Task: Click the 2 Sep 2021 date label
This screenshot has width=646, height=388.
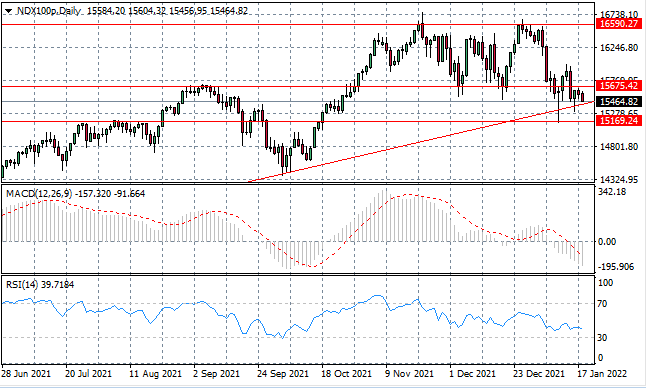Action: point(216,374)
